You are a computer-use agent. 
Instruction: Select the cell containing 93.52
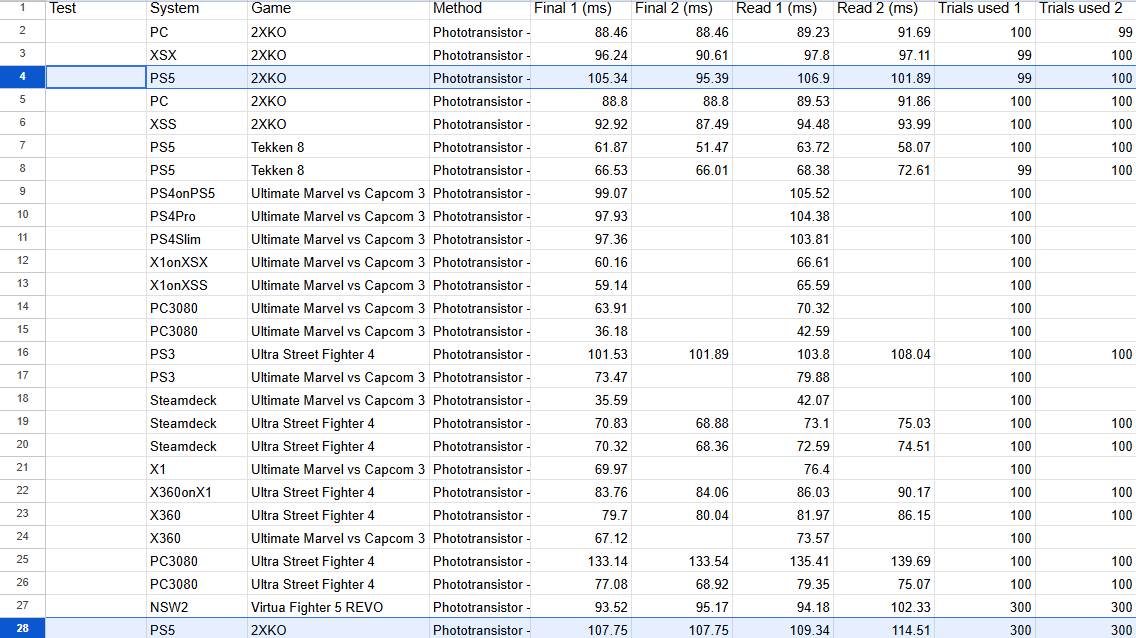pyautogui.click(x=580, y=607)
